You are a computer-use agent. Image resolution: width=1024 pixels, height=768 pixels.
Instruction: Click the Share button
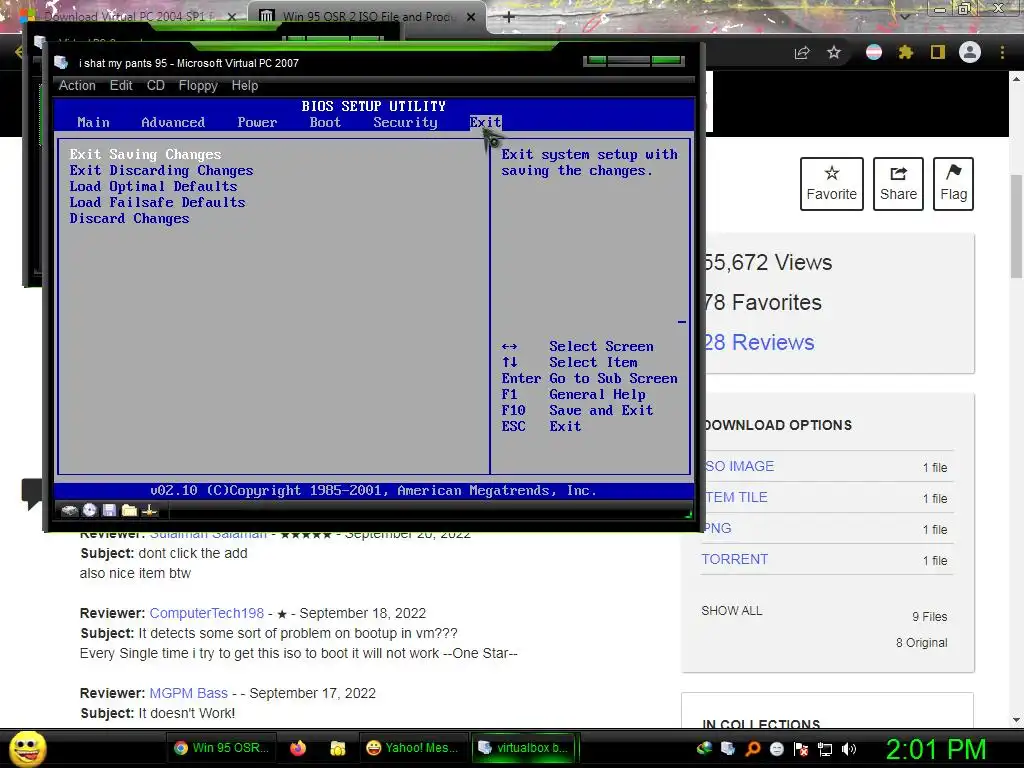tap(898, 184)
